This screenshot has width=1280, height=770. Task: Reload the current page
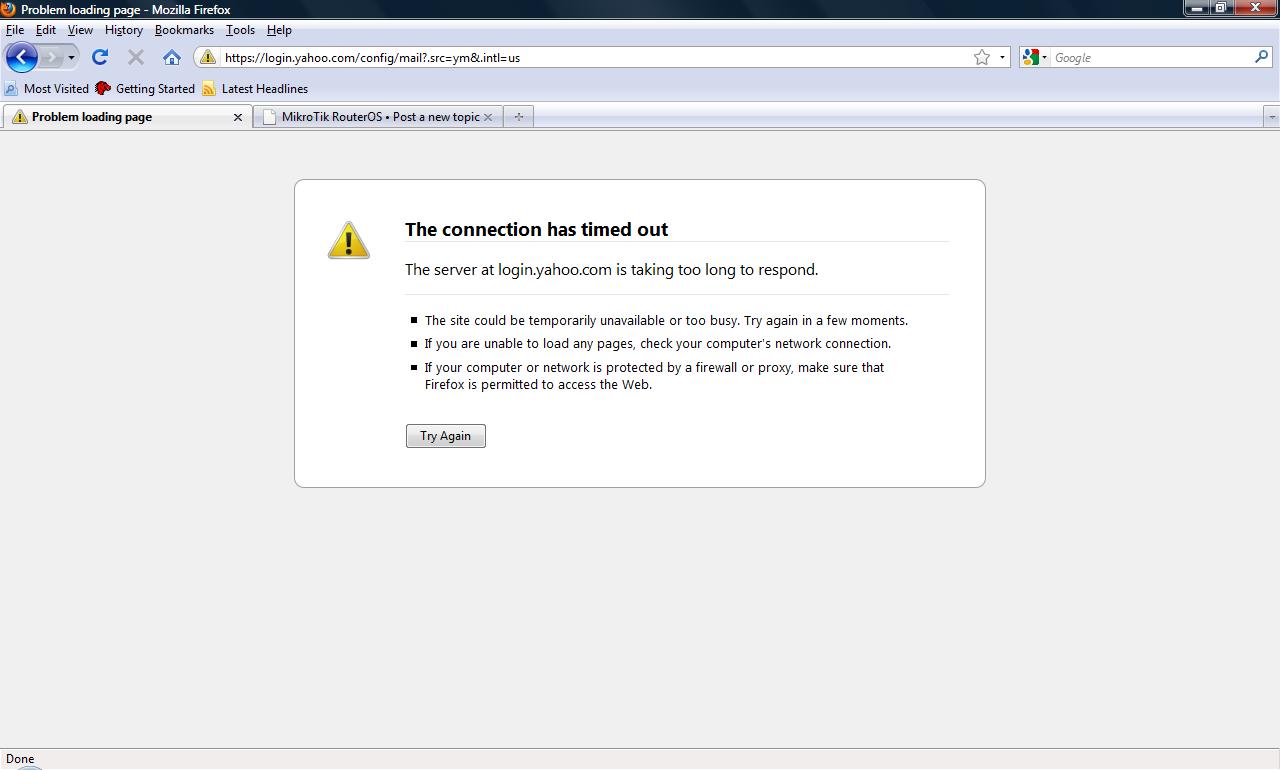click(x=100, y=57)
